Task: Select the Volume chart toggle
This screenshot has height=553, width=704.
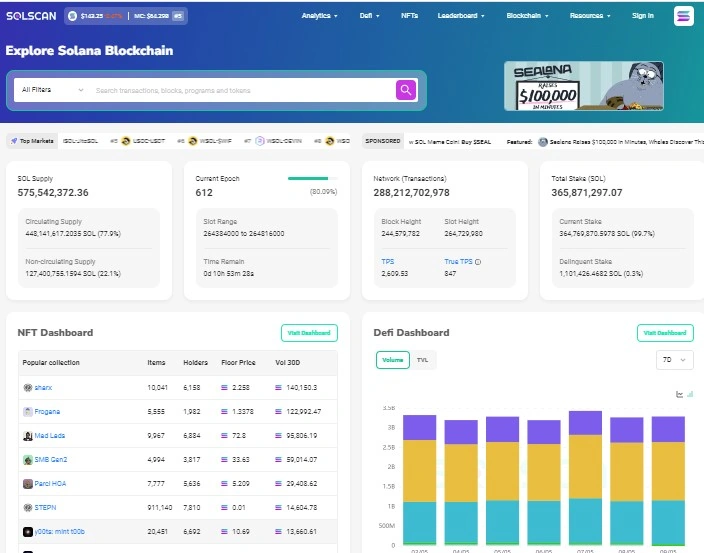Action: click(392, 360)
